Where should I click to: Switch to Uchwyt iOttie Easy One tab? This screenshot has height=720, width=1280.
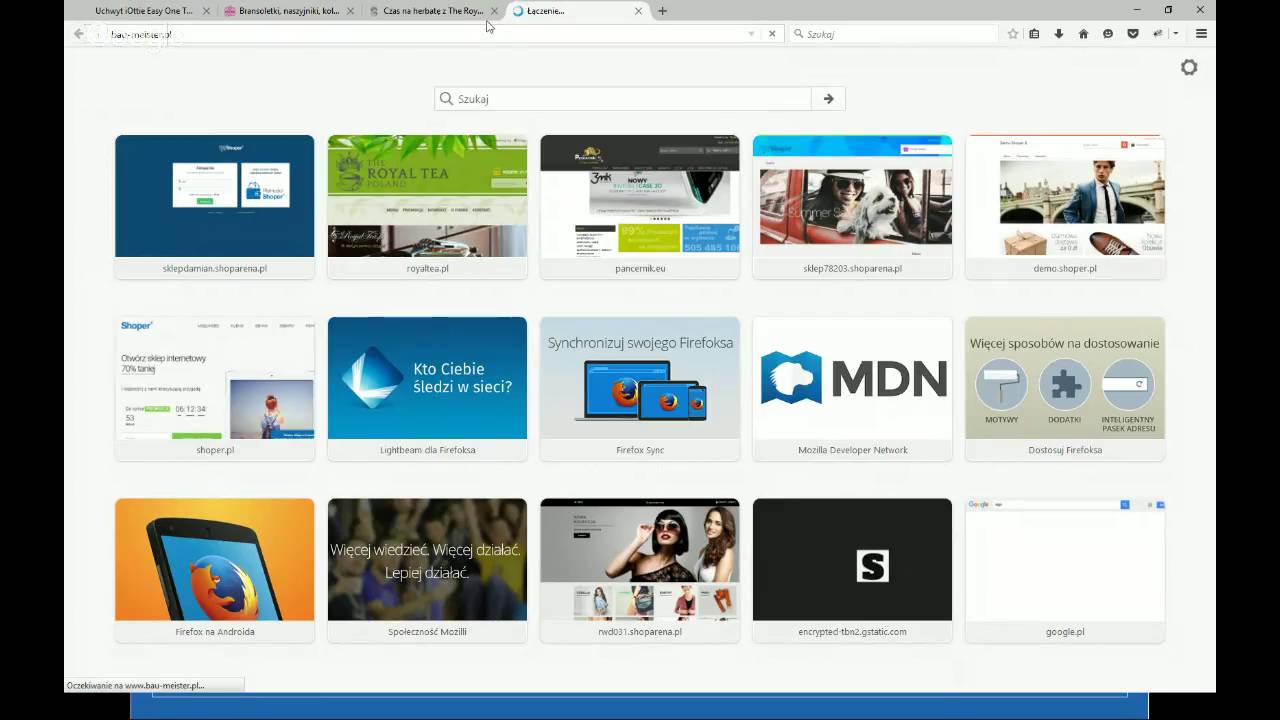point(143,11)
